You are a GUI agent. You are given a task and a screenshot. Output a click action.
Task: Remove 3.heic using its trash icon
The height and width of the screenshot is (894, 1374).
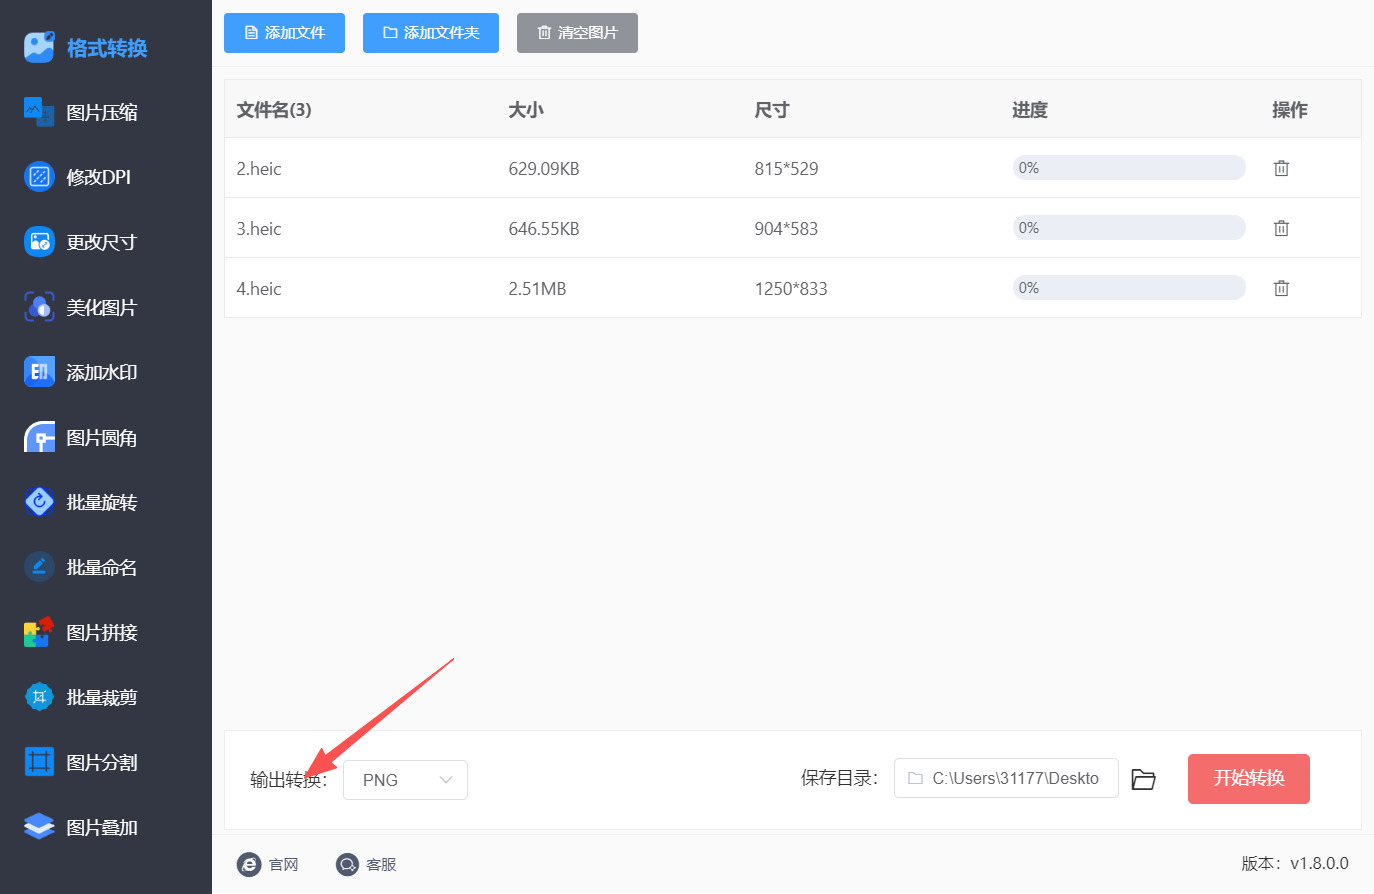pyautogui.click(x=1281, y=228)
